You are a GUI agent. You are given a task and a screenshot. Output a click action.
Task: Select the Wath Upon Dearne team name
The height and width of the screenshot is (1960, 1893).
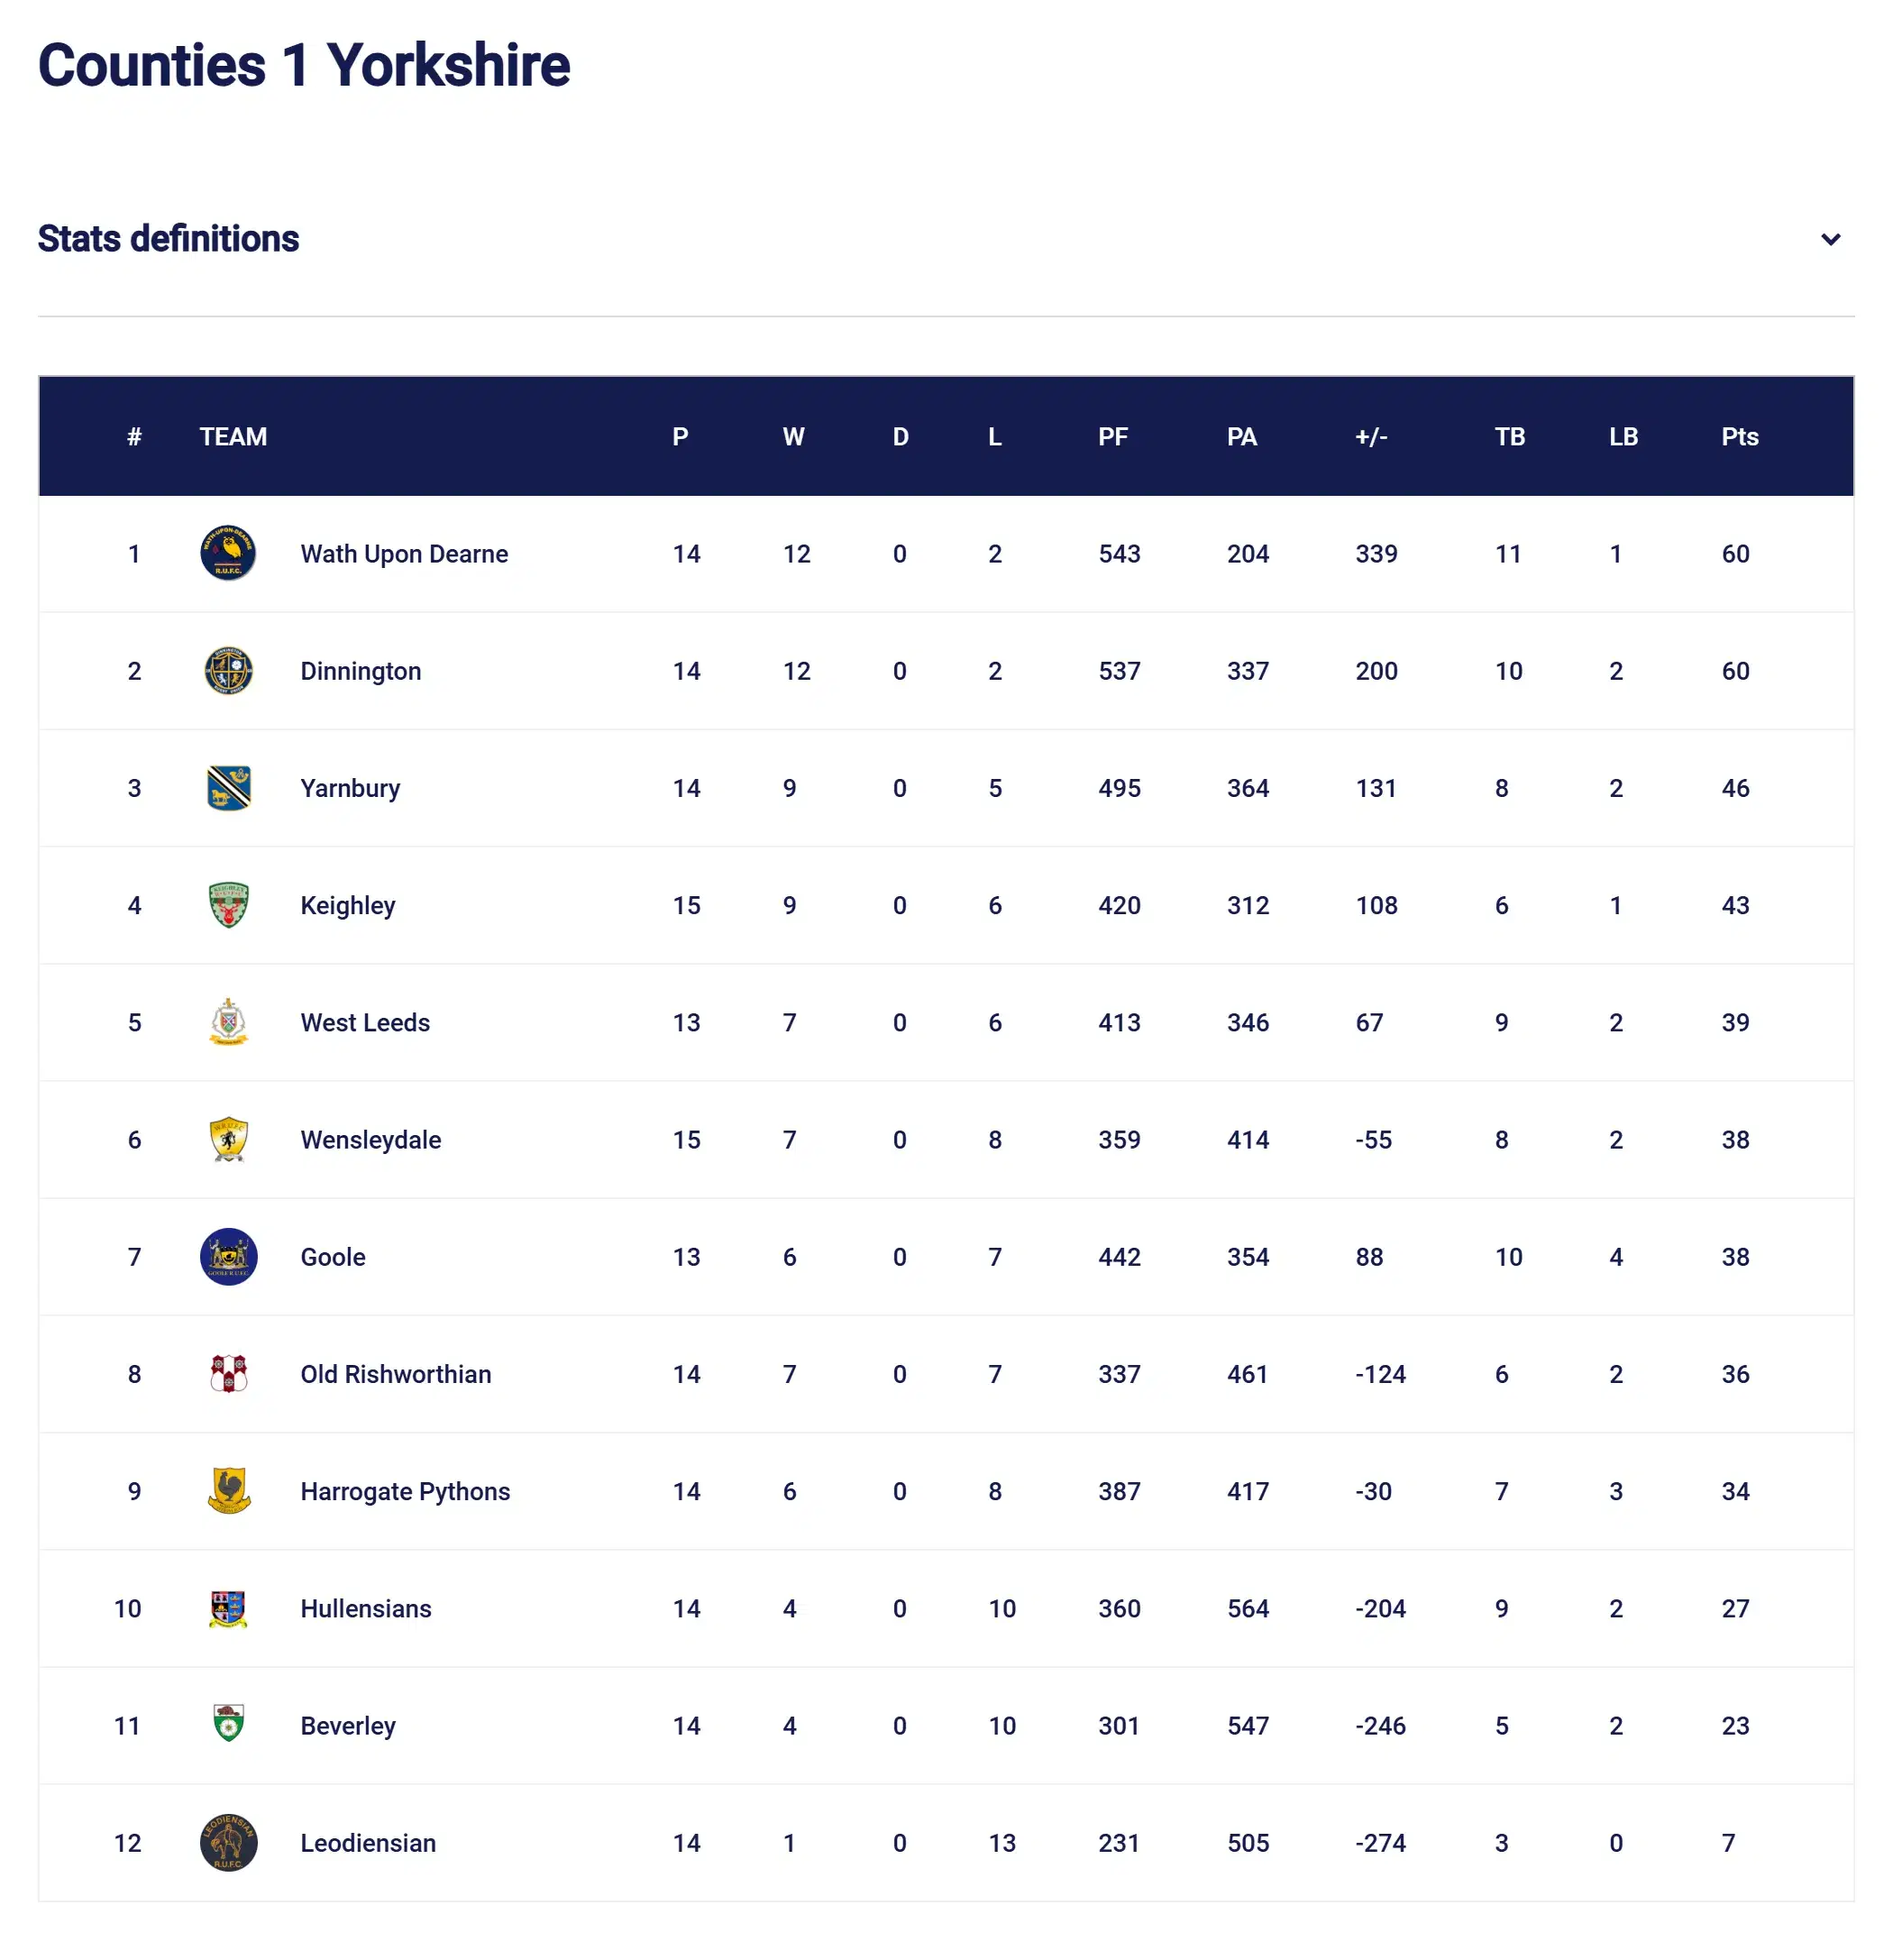[403, 553]
